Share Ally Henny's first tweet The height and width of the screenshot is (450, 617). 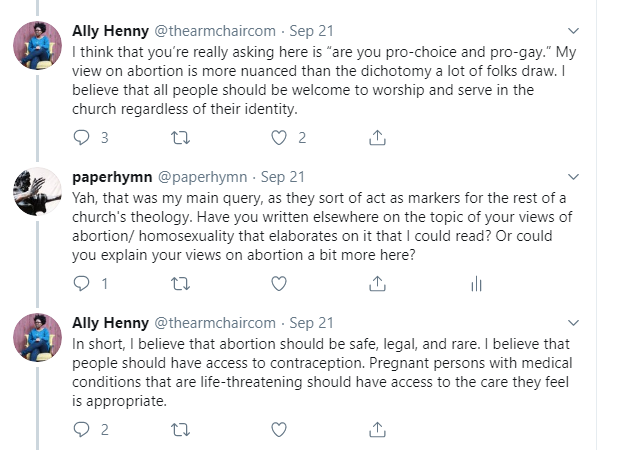(378, 137)
